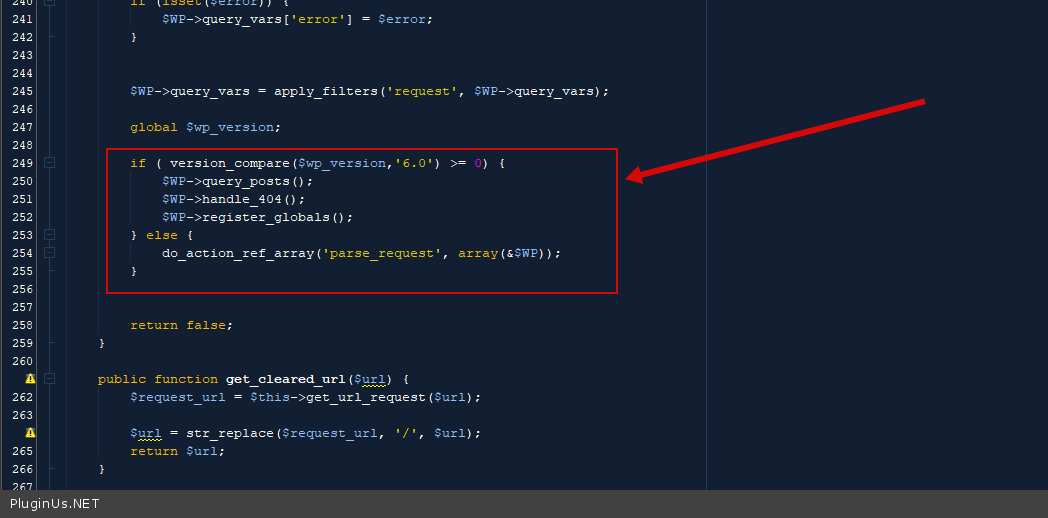Click the $WP->handle_404() call
The height and width of the screenshot is (518, 1048).
234,199
